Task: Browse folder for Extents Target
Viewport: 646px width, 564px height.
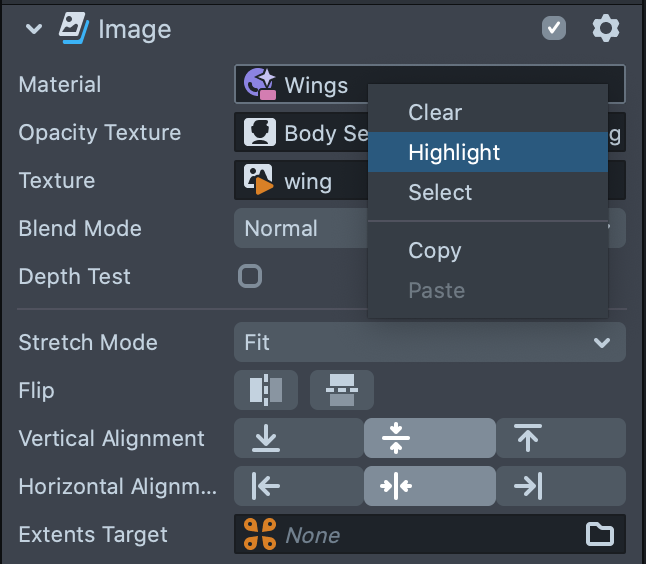Action: point(599,535)
